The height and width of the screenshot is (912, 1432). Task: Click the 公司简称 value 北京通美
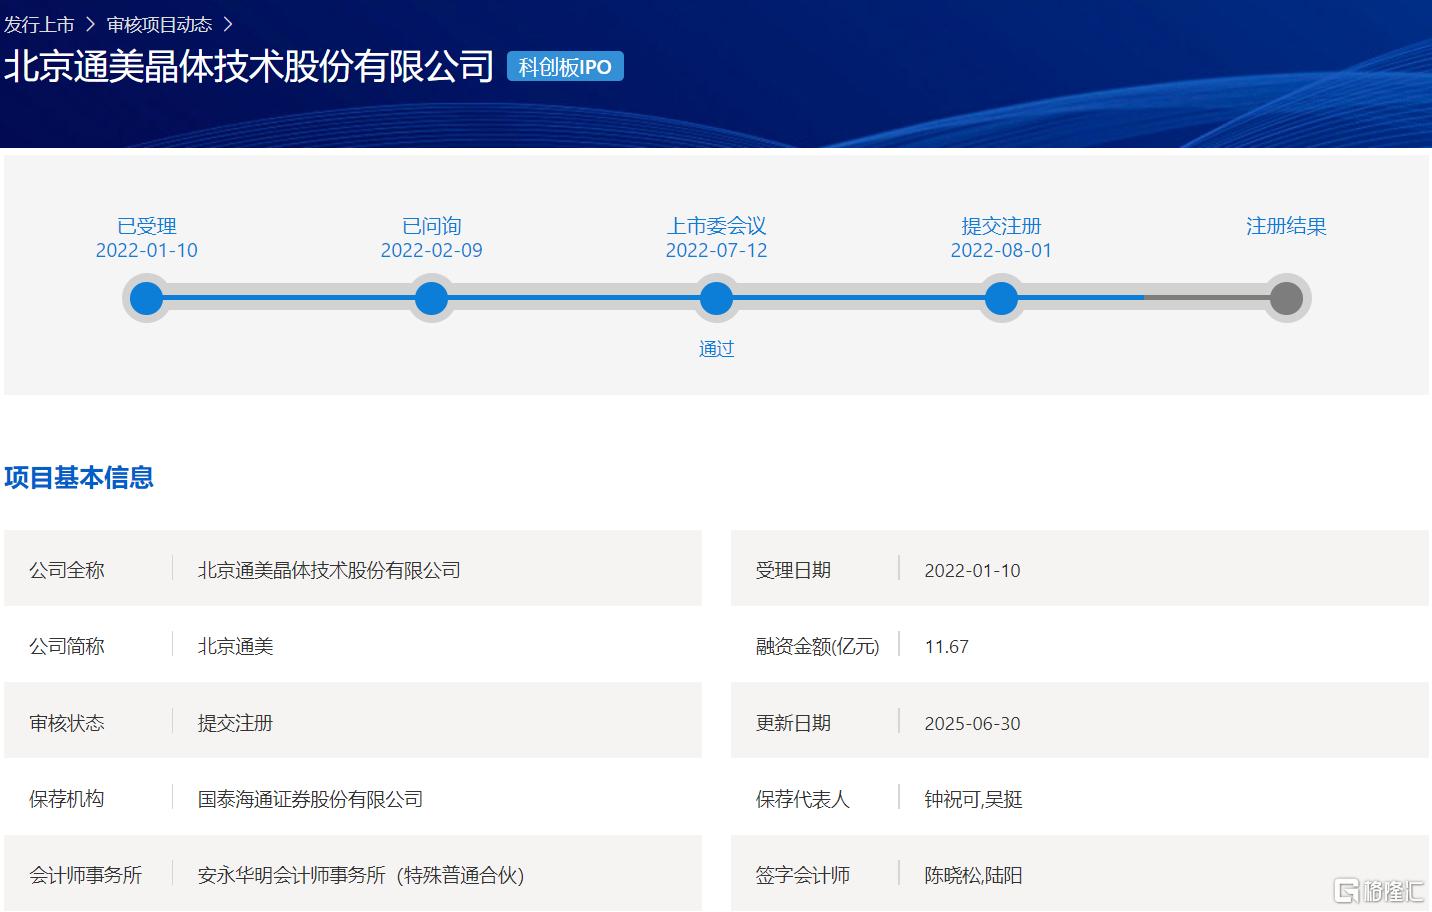tap(236, 646)
